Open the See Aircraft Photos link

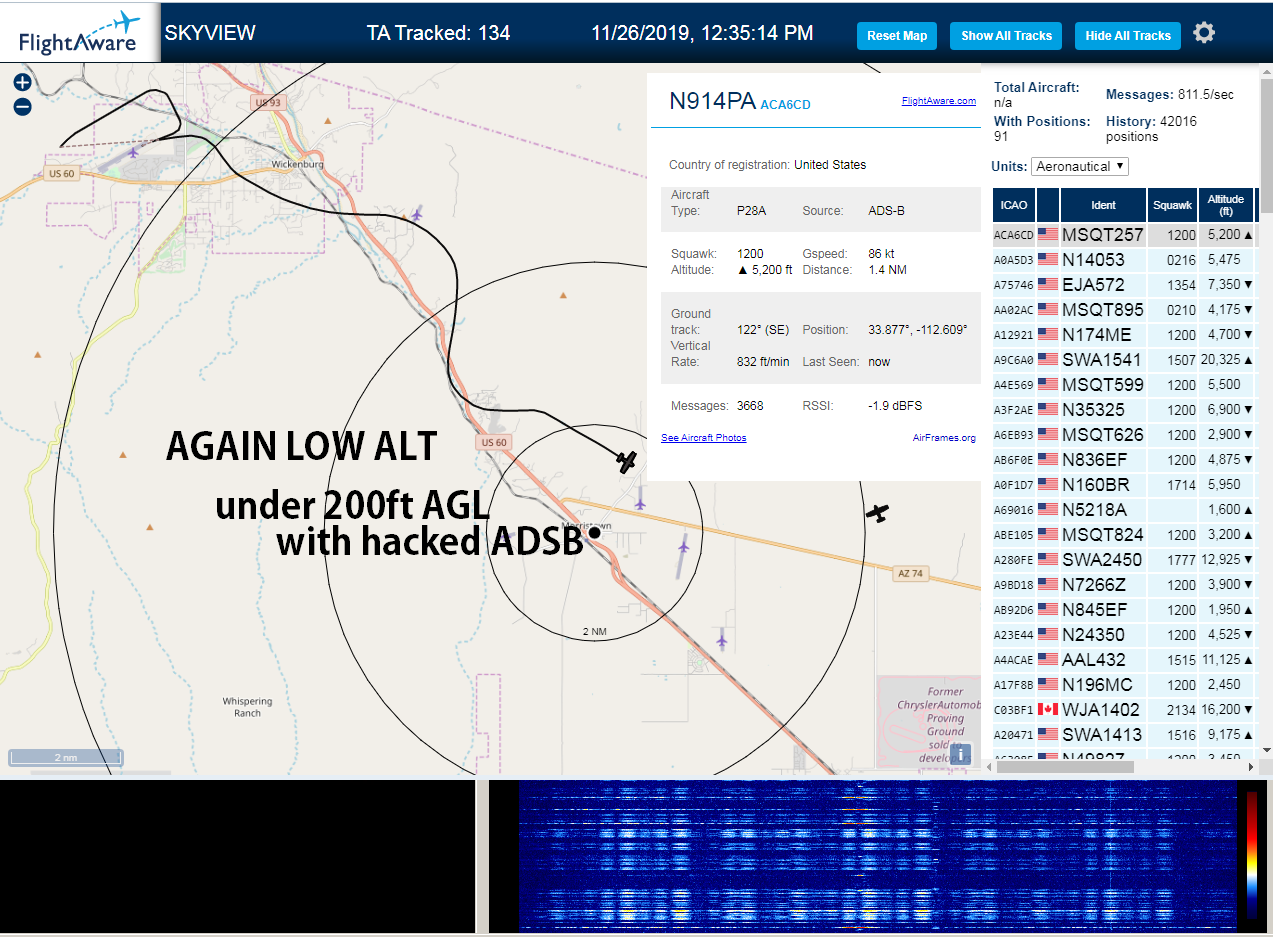(704, 438)
